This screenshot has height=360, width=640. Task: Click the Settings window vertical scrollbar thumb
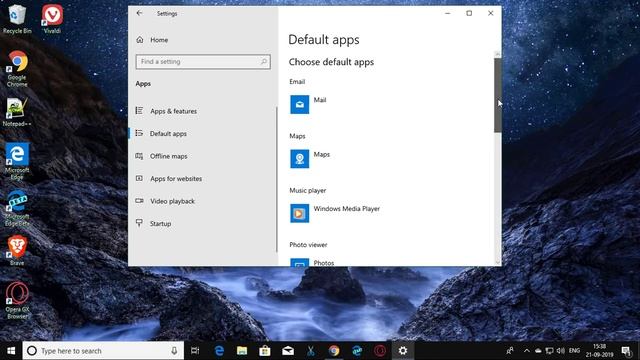498,95
